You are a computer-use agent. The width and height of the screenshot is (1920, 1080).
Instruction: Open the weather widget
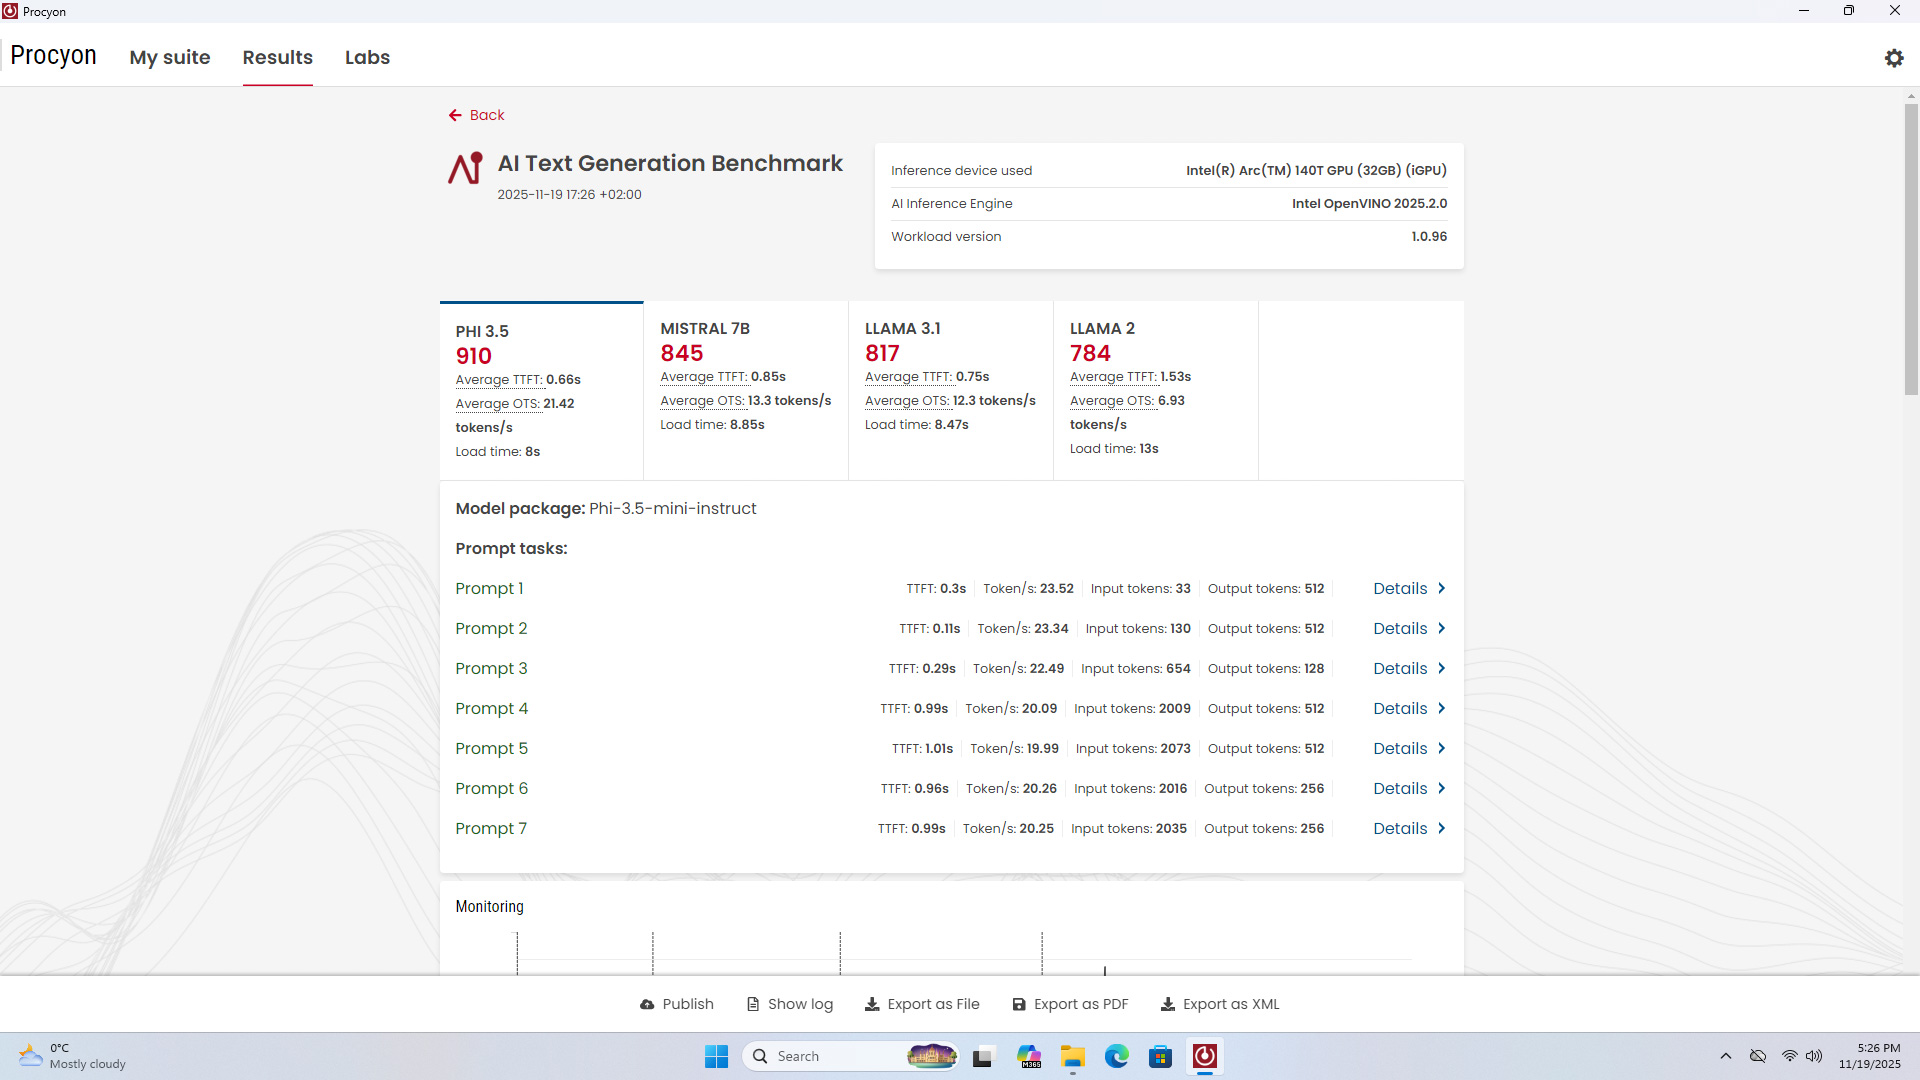pyautogui.click(x=73, y=1056)
